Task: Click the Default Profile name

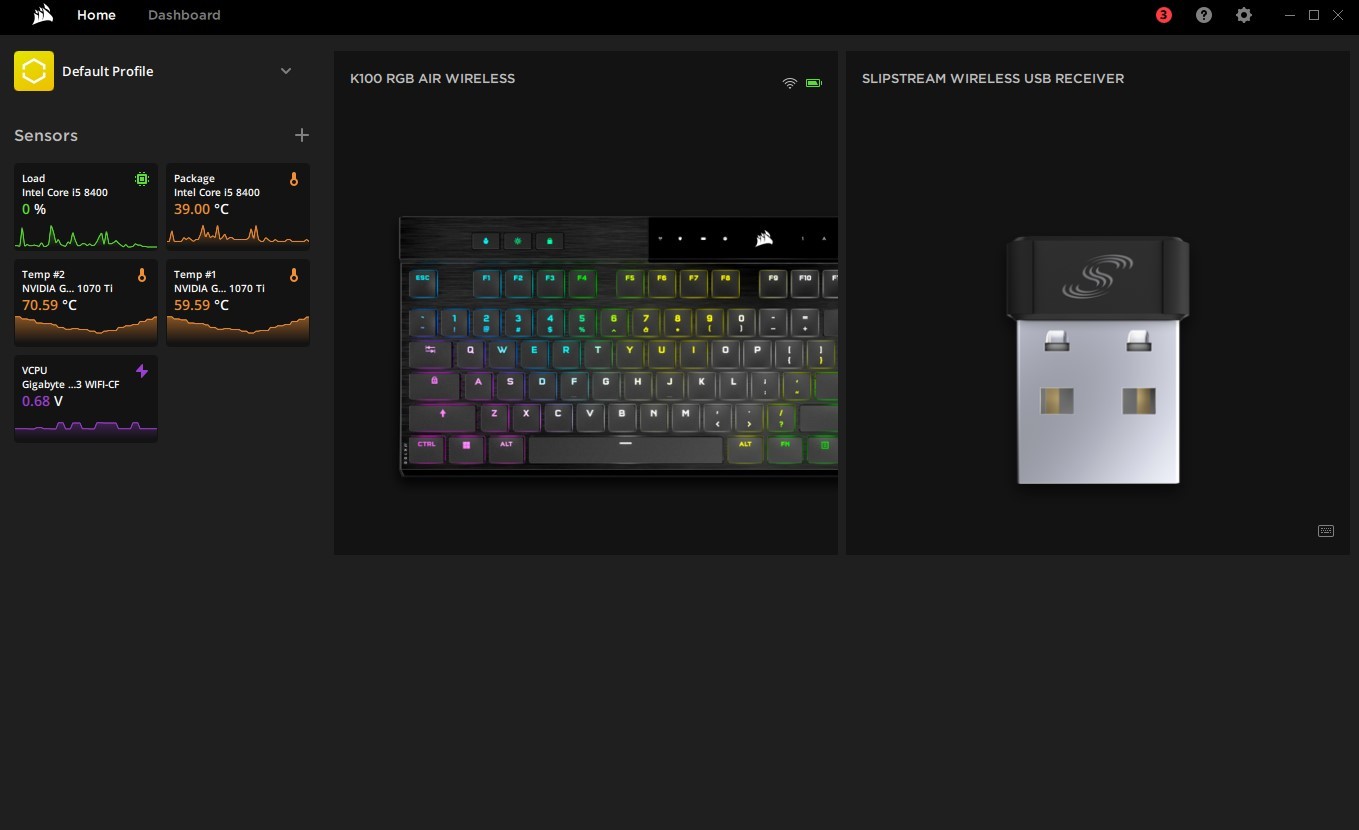Action: [x=108, y=71]
